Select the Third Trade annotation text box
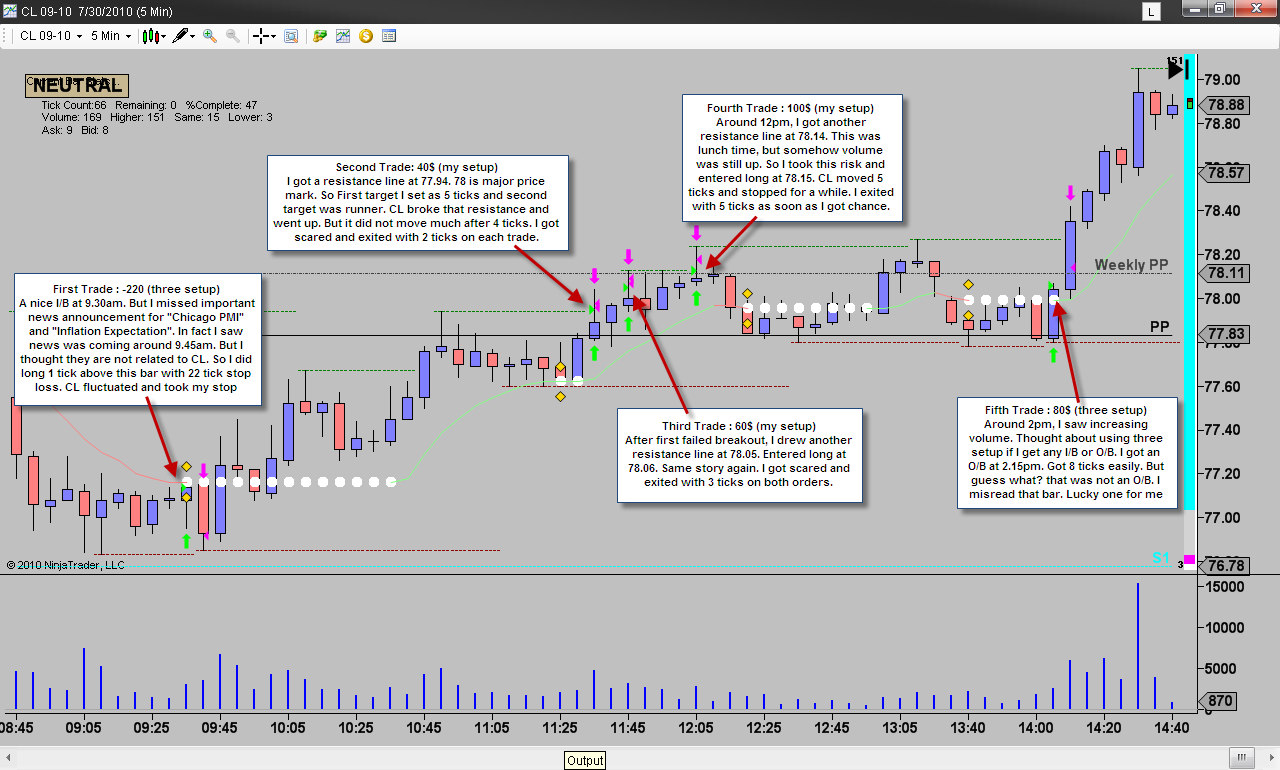Viewport: 1280px width, 770px height. pos(739,454)
